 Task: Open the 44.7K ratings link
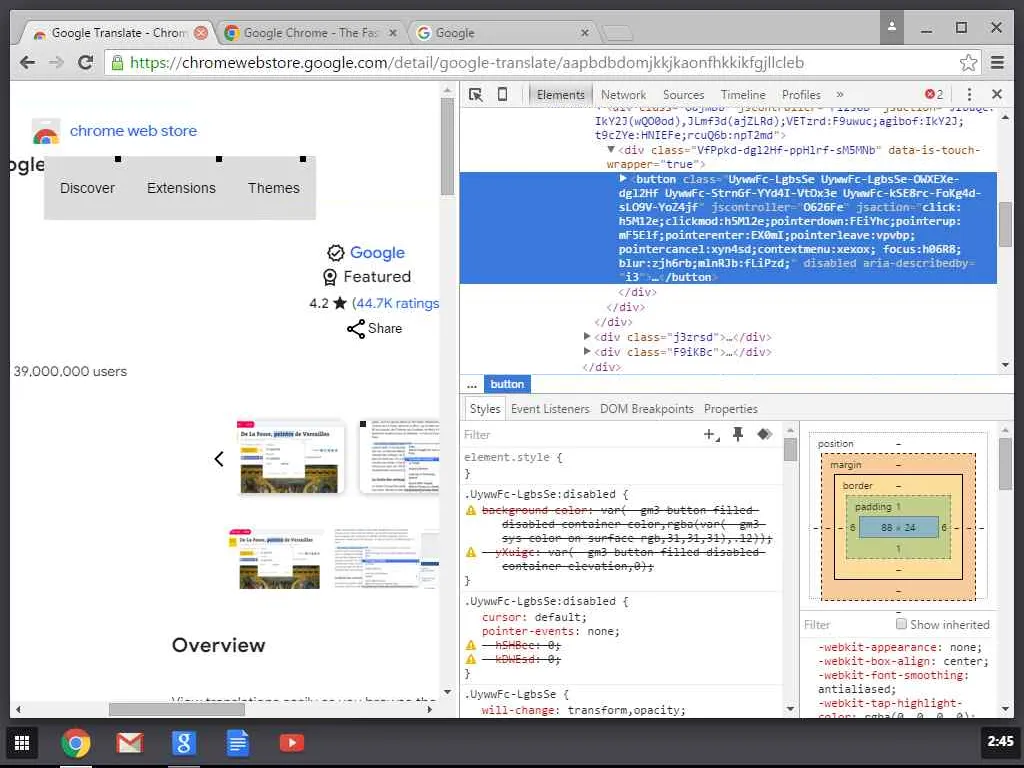pyautogui.click(x=398, y=303)
